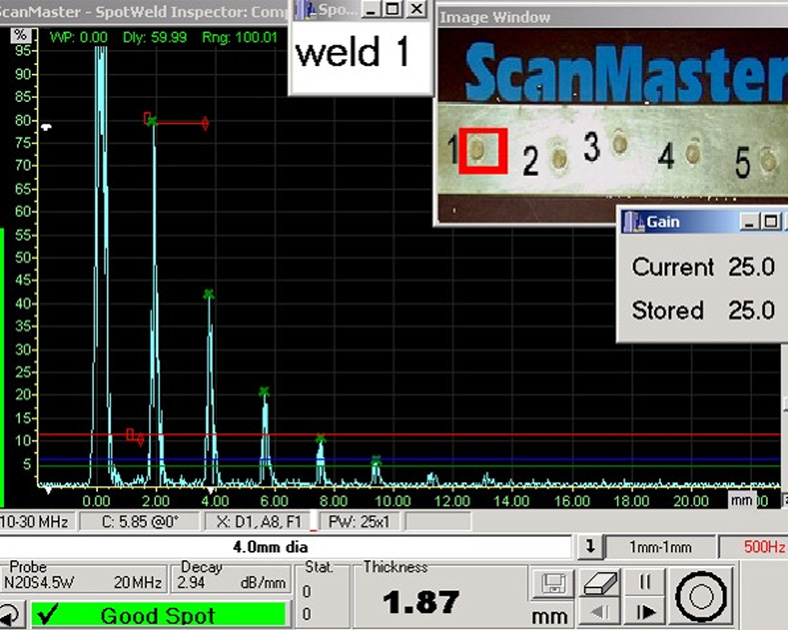788x630 pixels.
Task: Click the down-arrow button beside 1mm-1mm
Action: click(x=590, y=547)
